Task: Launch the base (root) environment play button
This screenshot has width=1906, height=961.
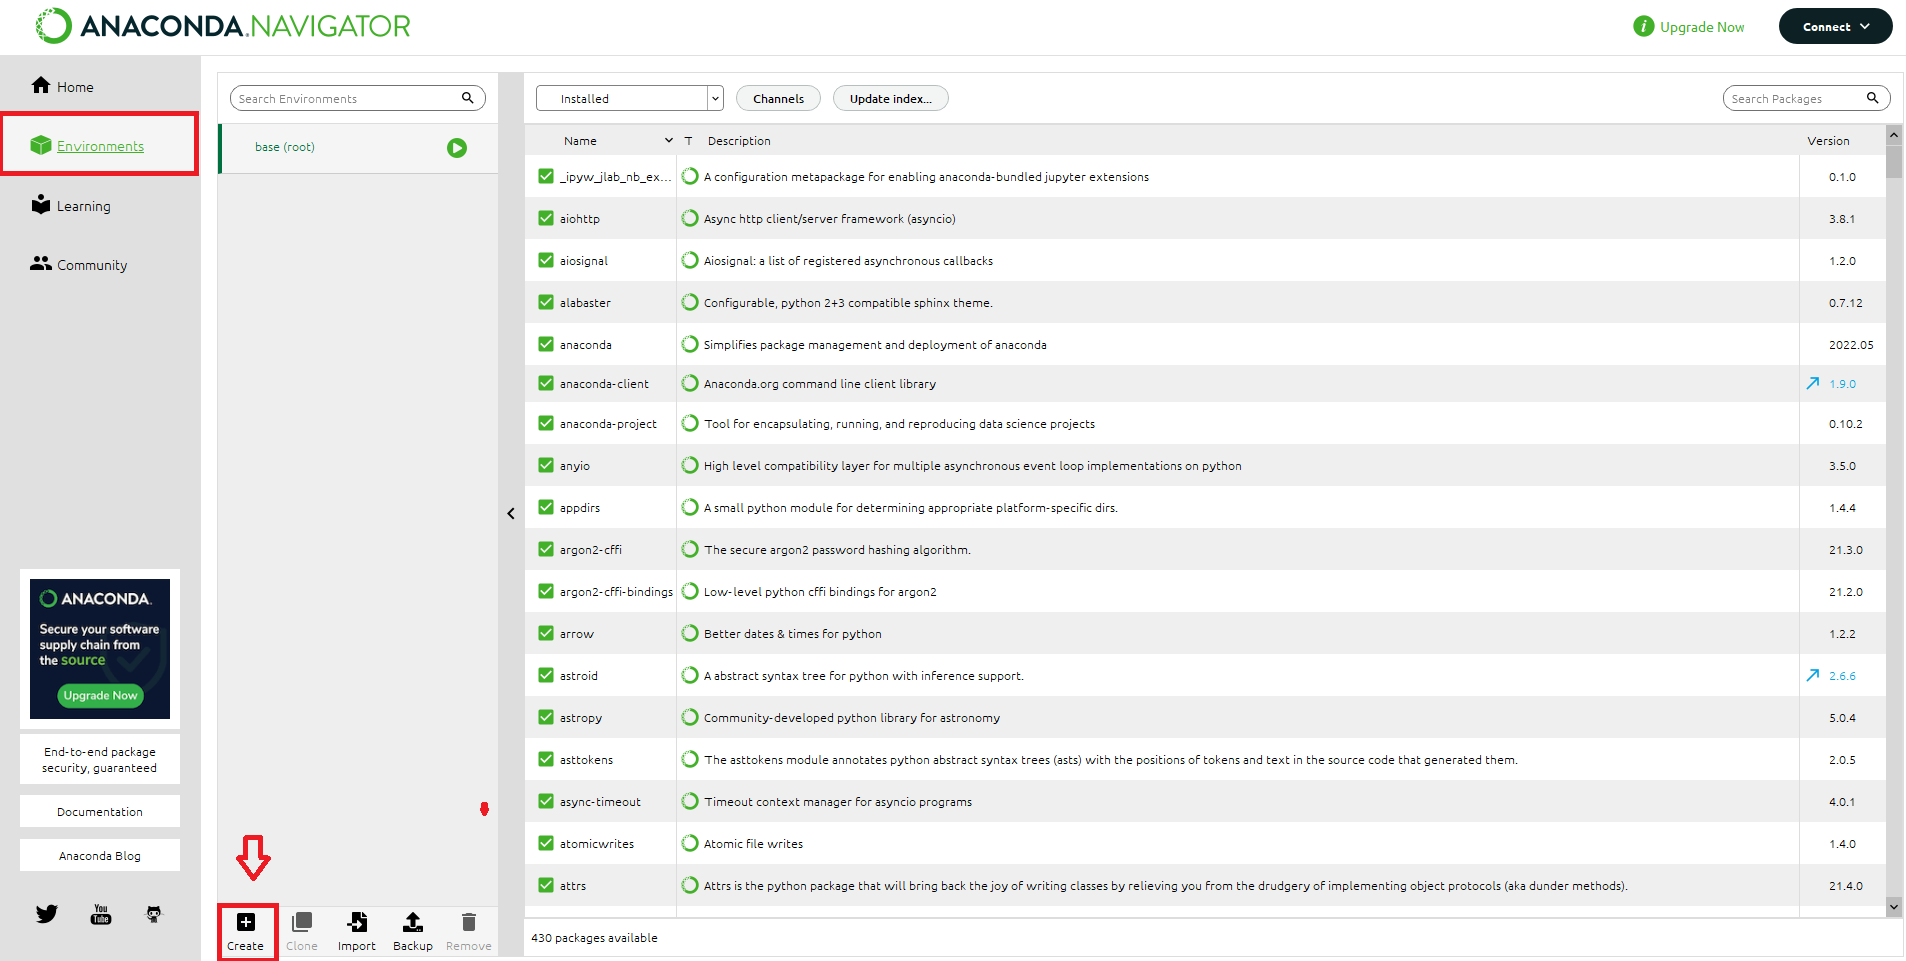Action: [x=457, y=147]
